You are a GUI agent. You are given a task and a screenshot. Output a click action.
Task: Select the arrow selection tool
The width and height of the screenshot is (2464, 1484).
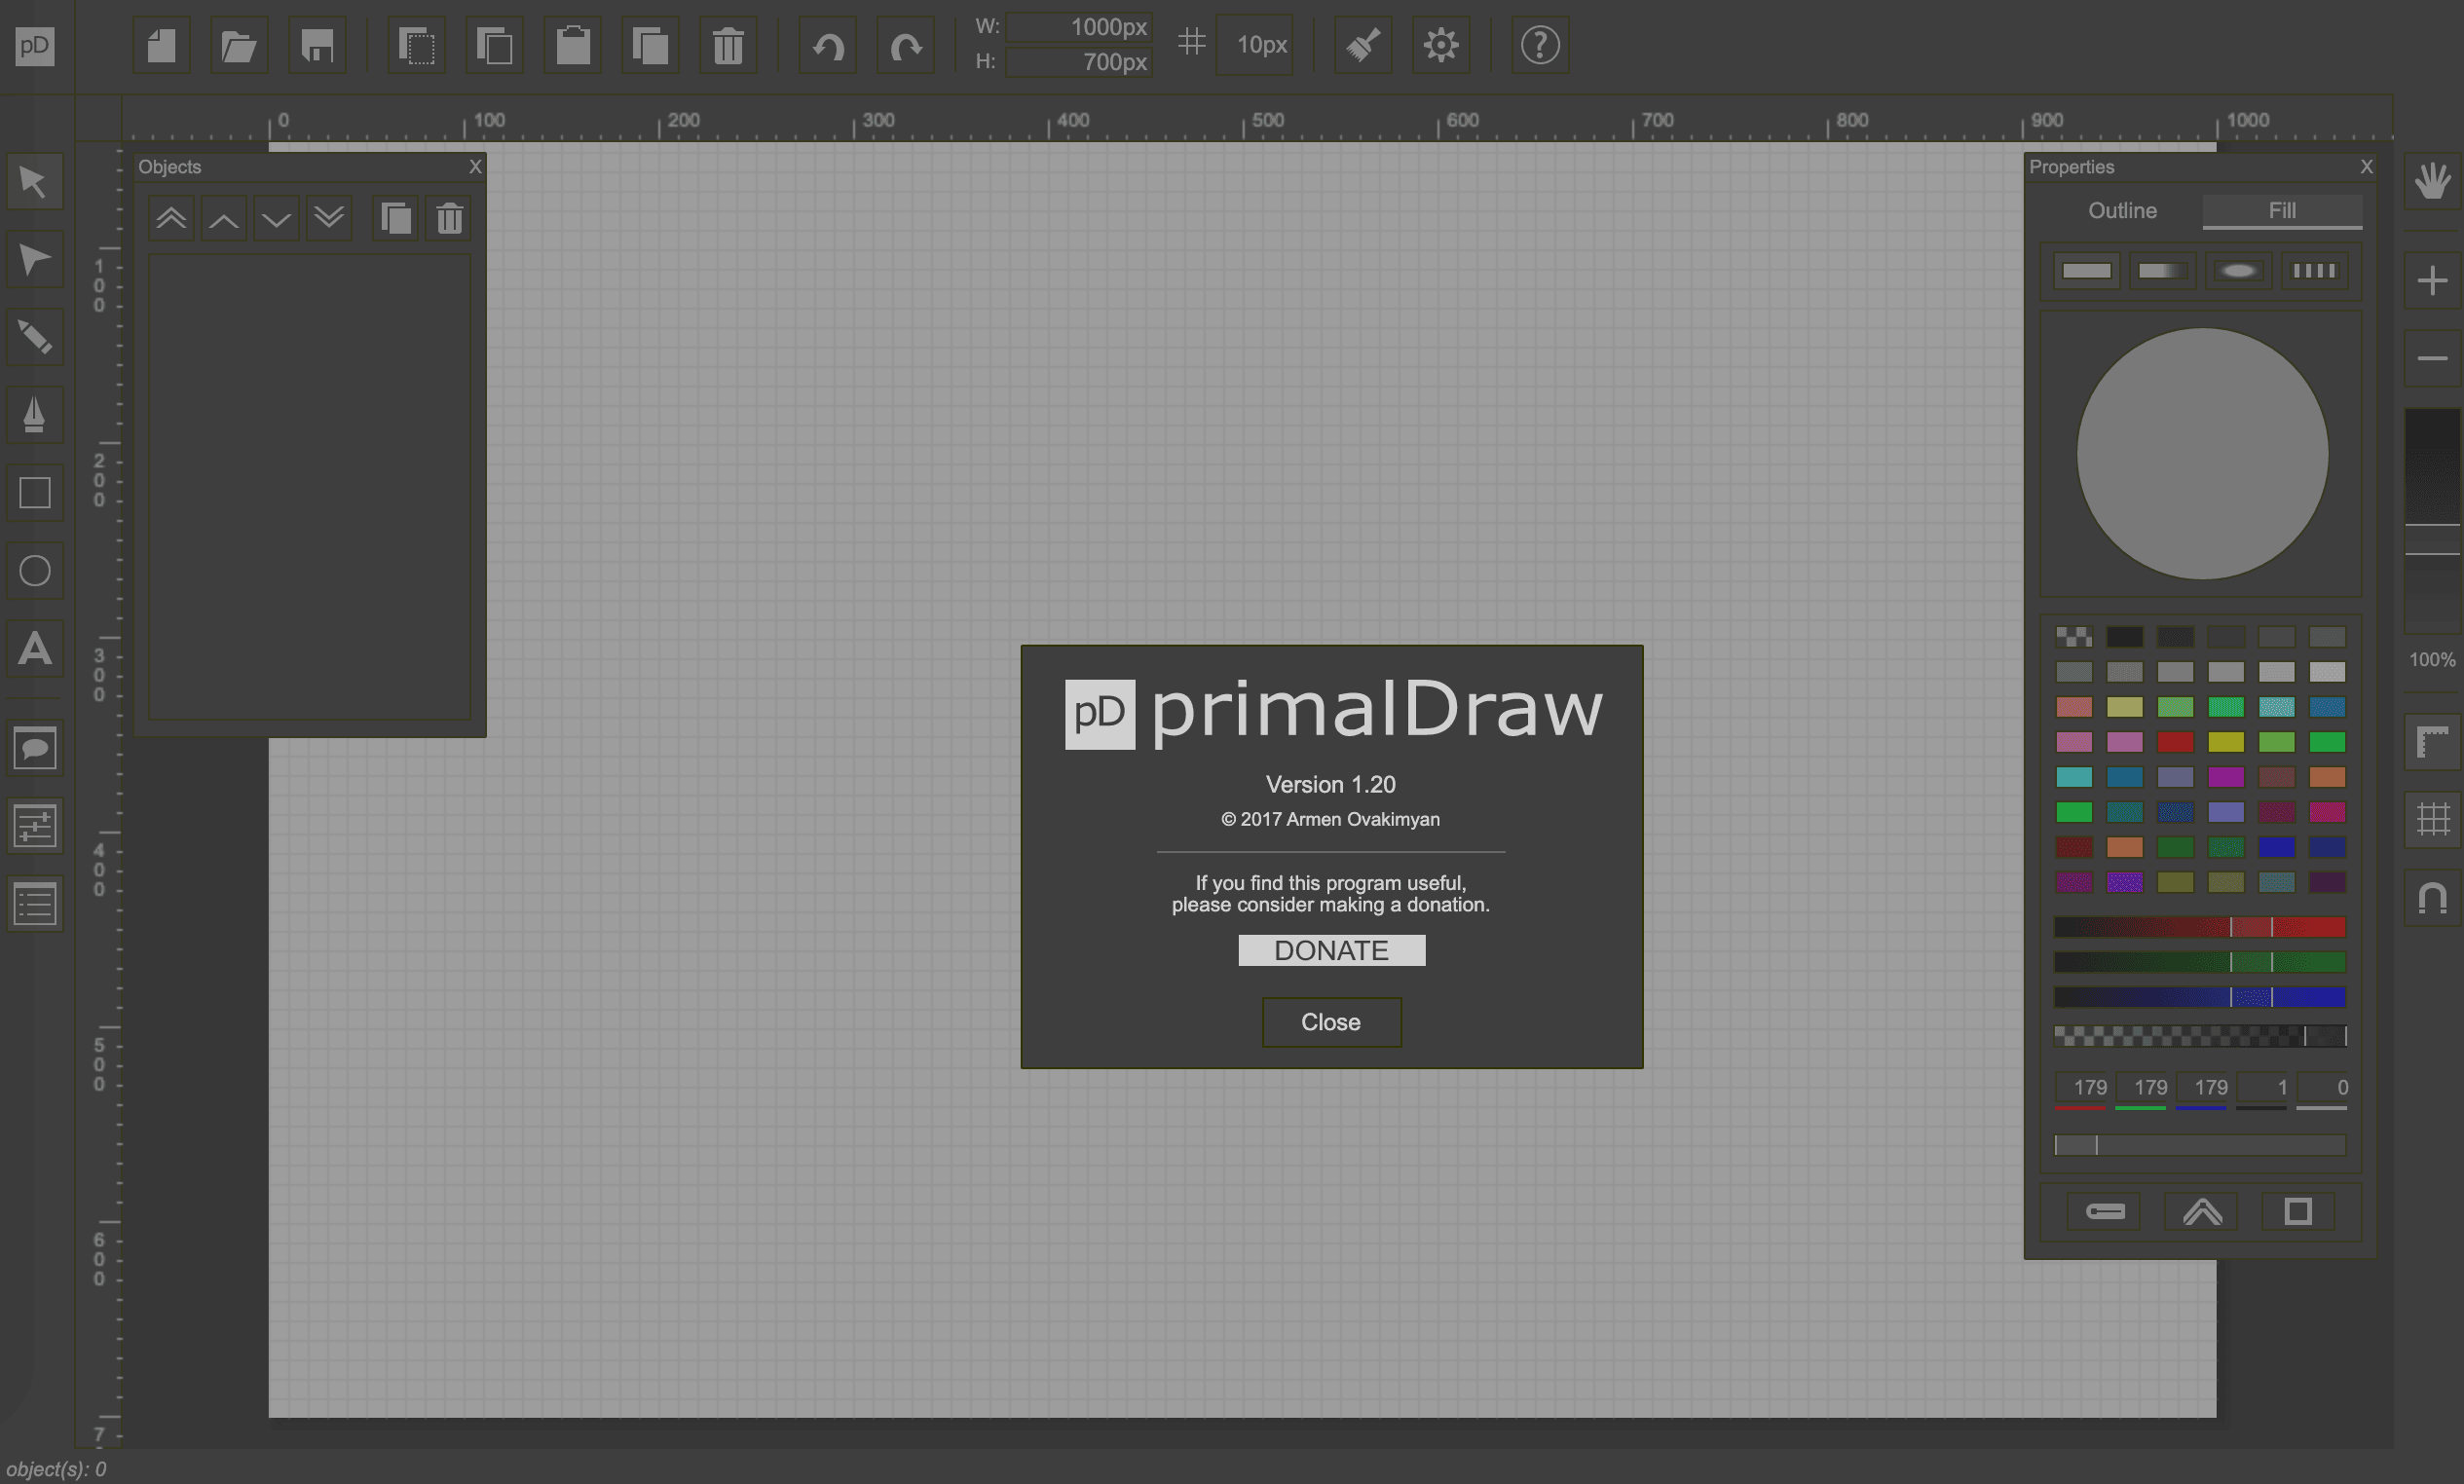pyautogui.click(x=35, y=182)
